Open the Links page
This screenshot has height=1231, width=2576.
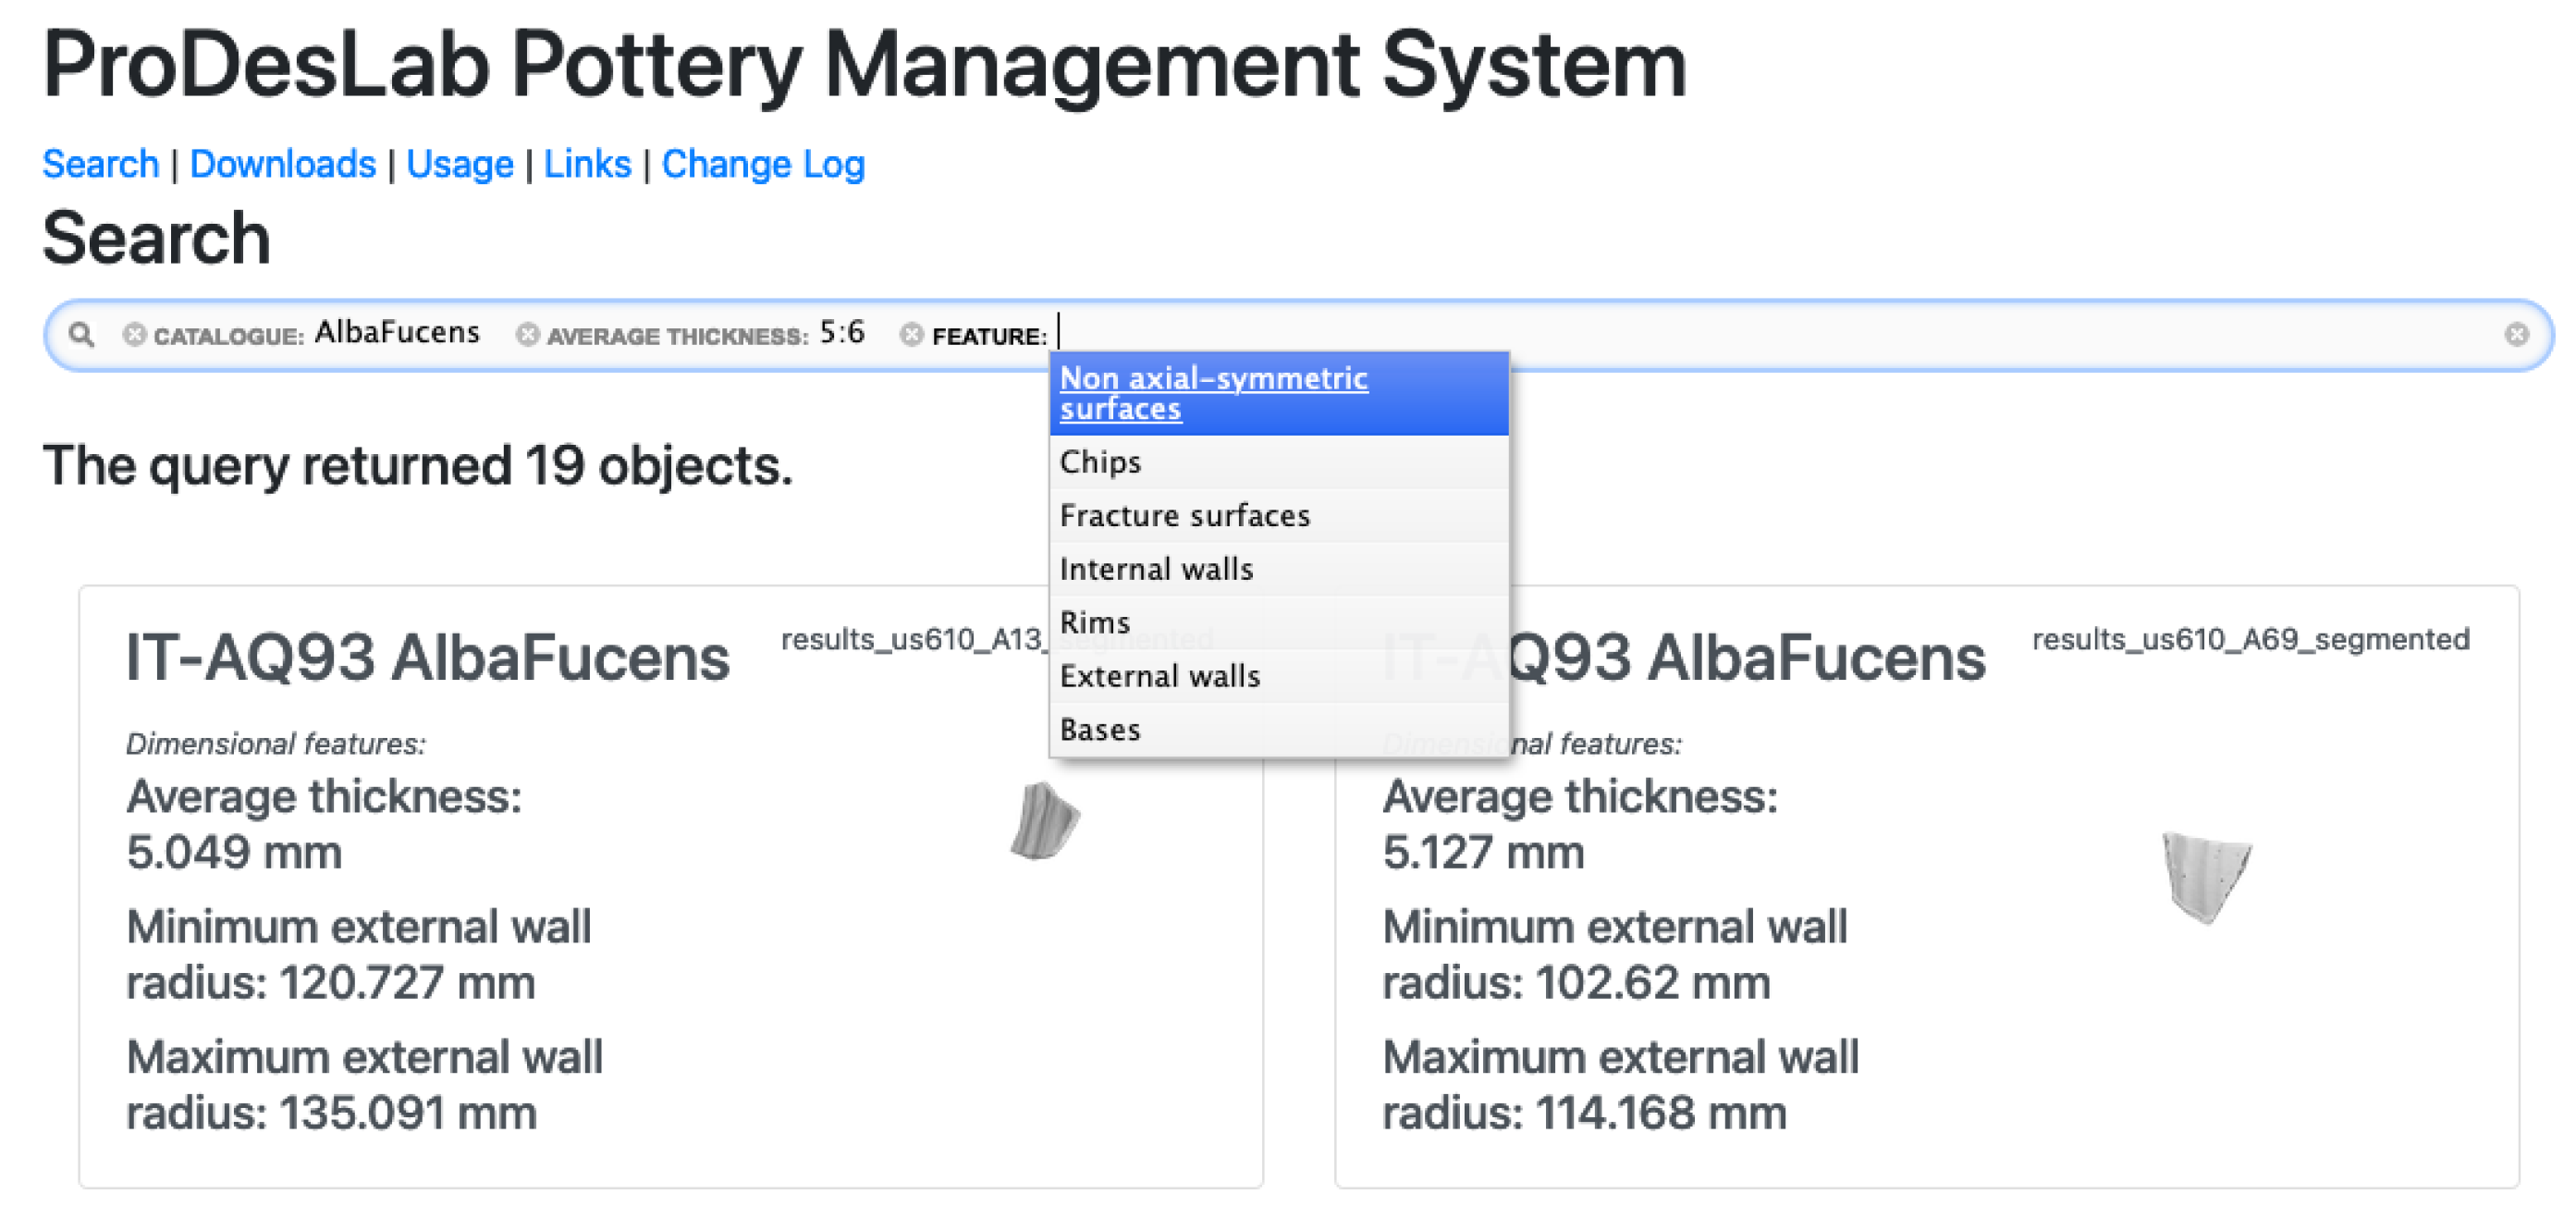tap(587, 164)
